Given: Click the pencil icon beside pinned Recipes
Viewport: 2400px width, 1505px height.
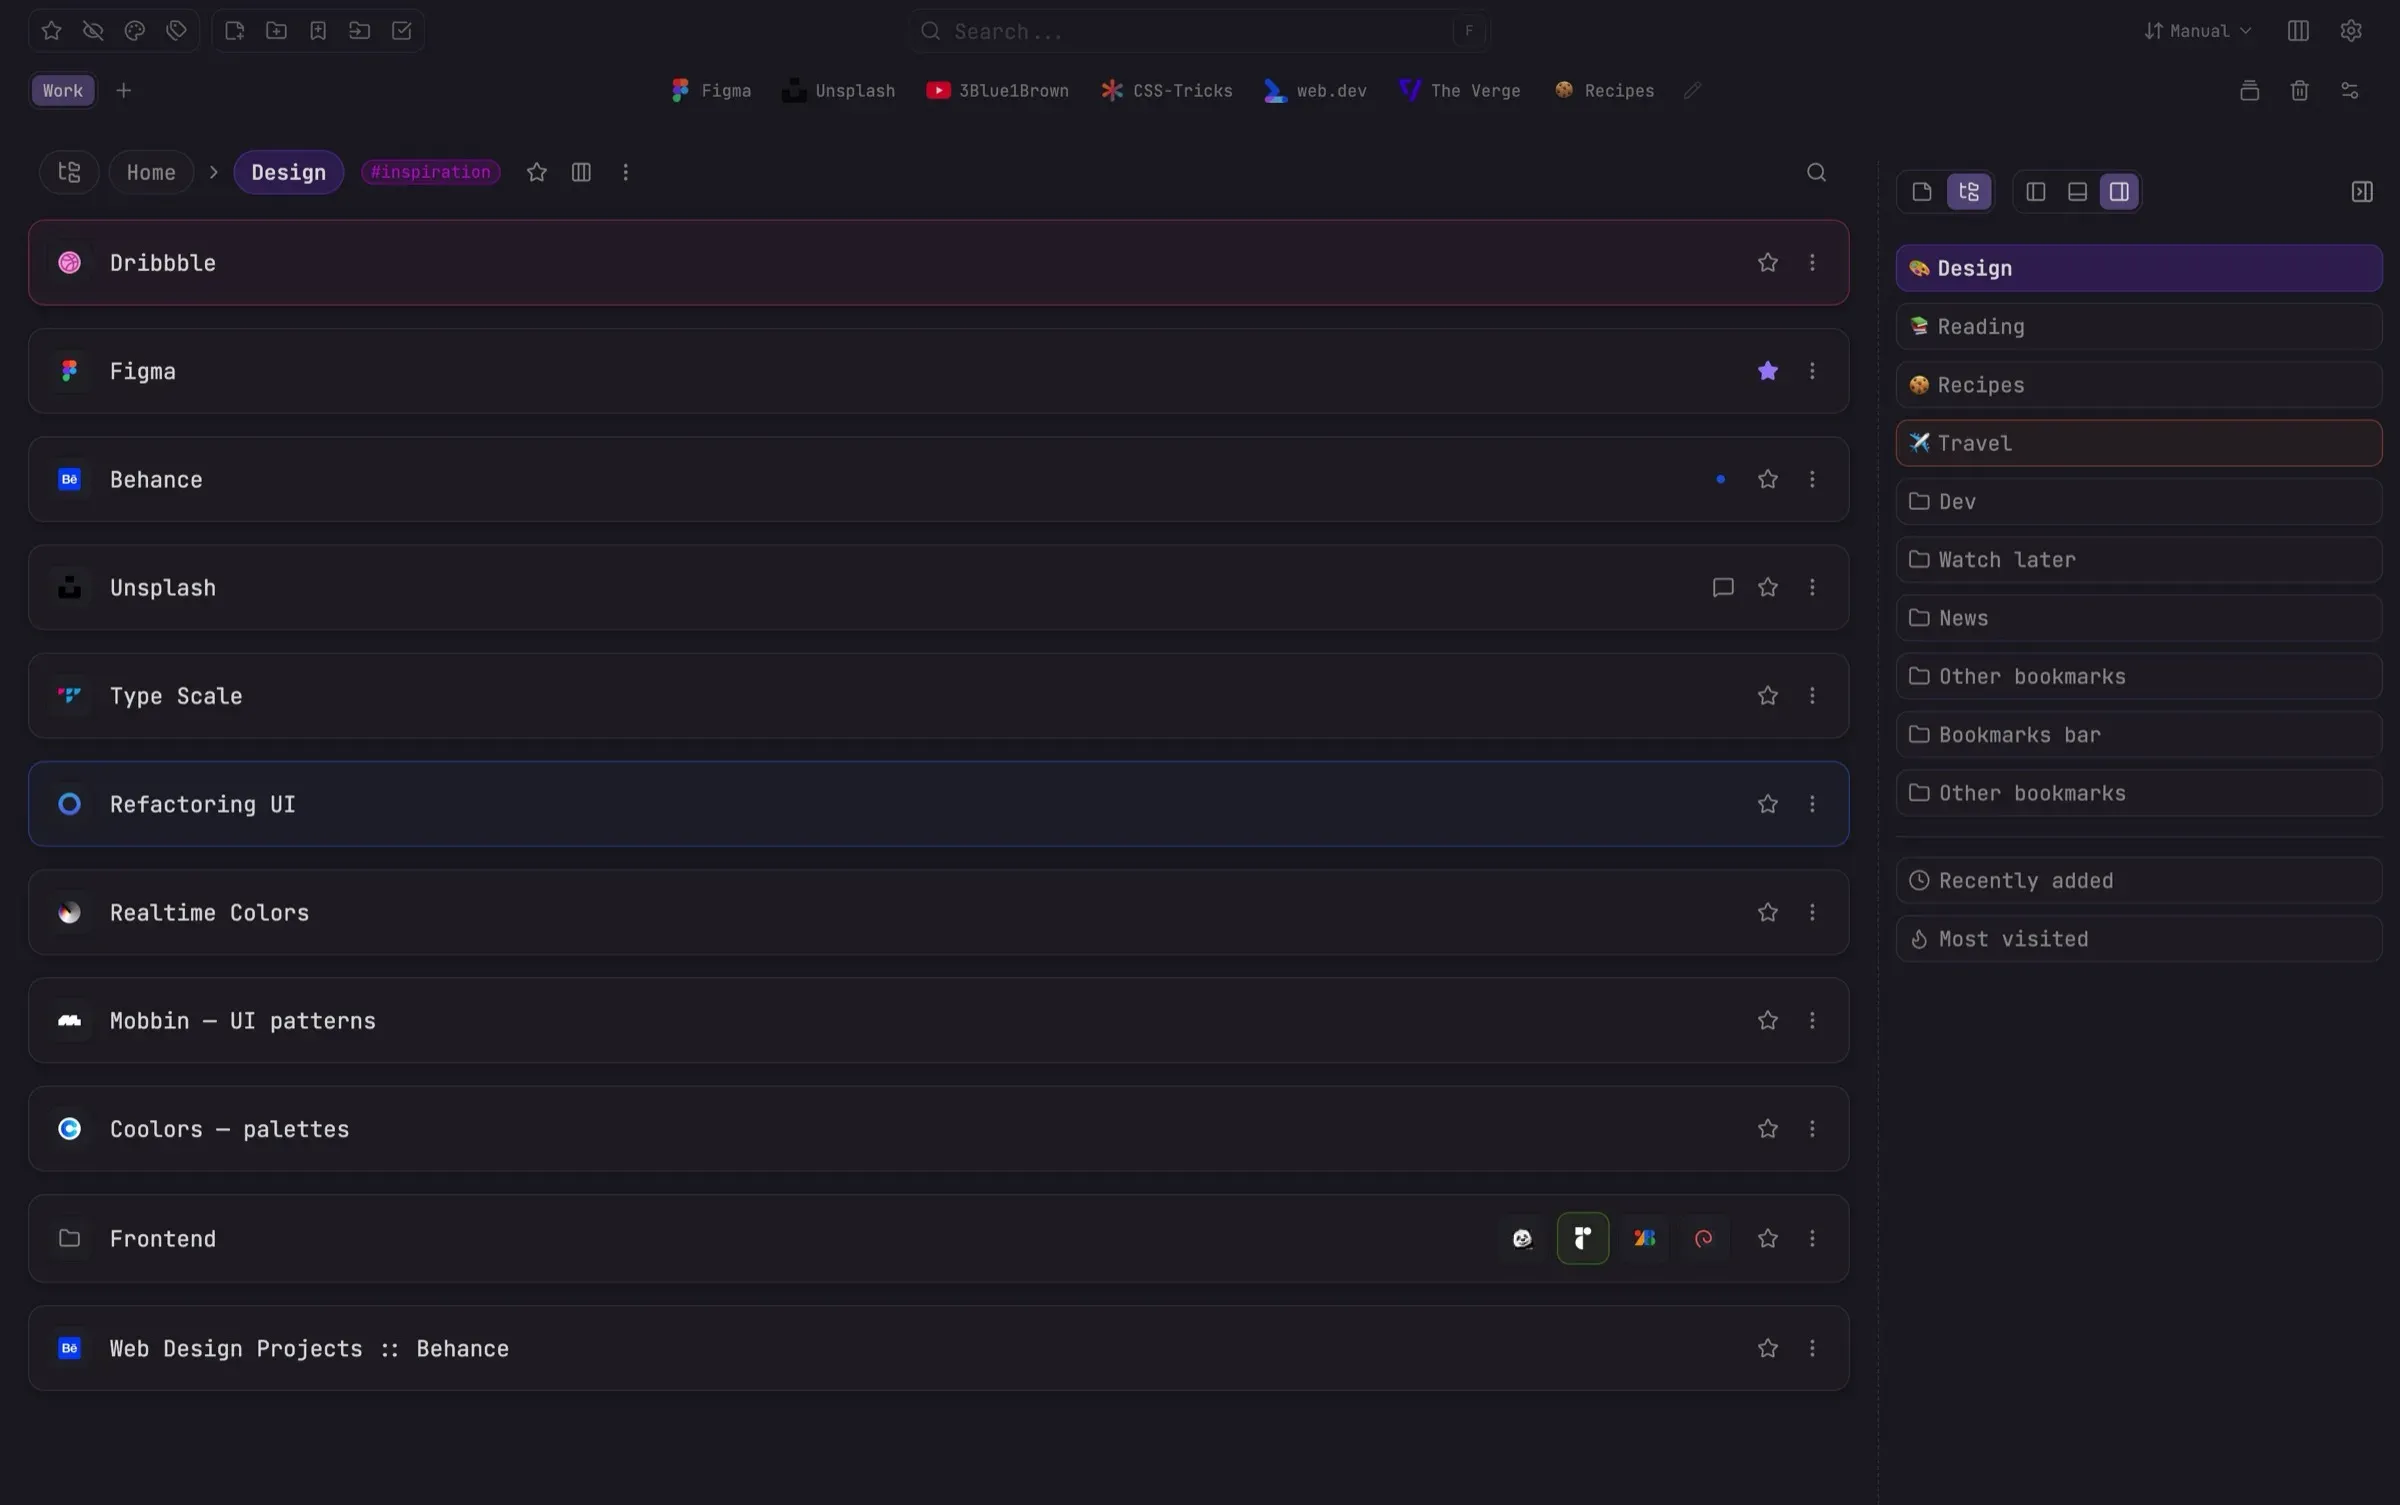Looking at the screenshot, I should (x=1692, y=91).
